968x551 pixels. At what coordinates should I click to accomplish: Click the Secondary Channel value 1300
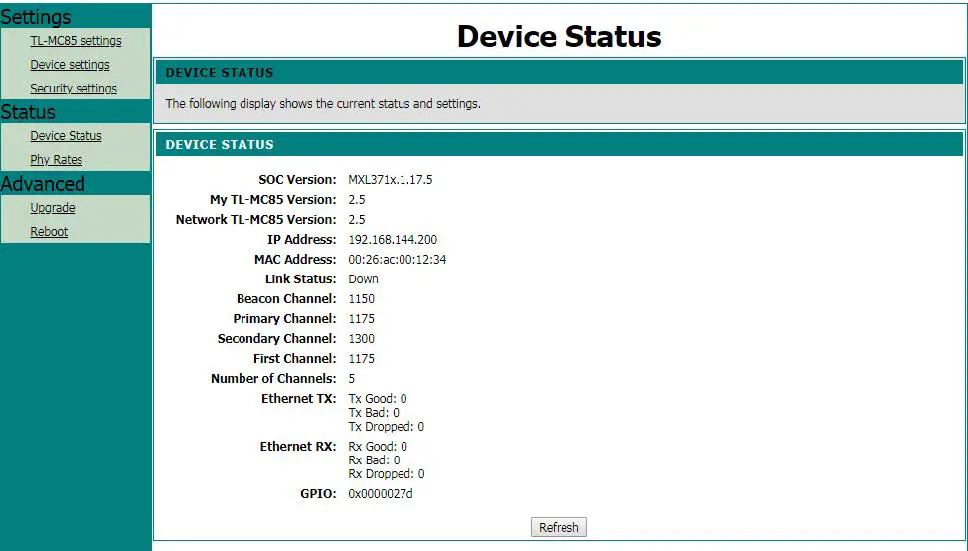(361, 339)
